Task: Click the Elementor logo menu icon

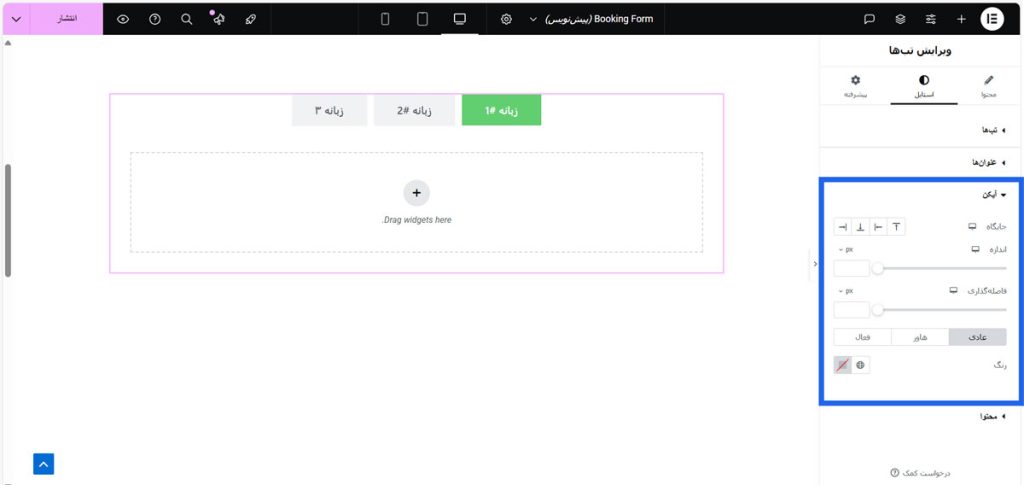Action: click(993, 19)
